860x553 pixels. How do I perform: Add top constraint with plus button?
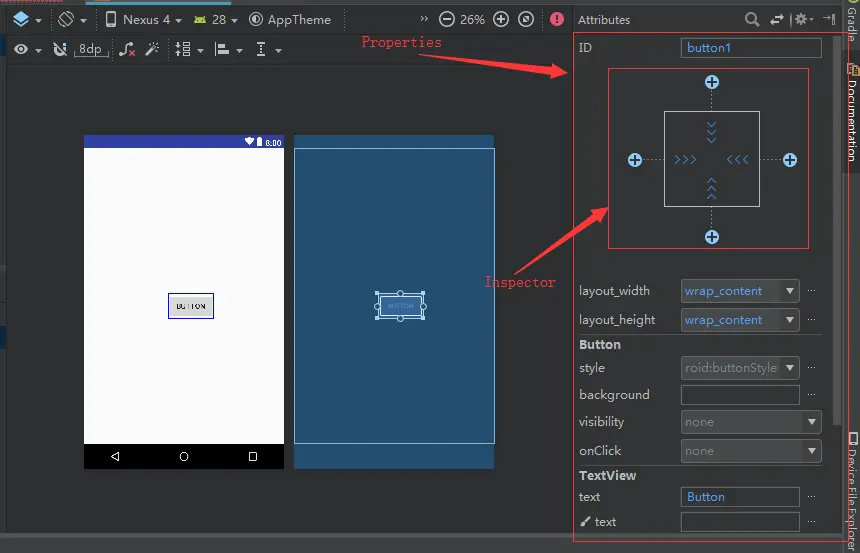(x=711, y=82)
